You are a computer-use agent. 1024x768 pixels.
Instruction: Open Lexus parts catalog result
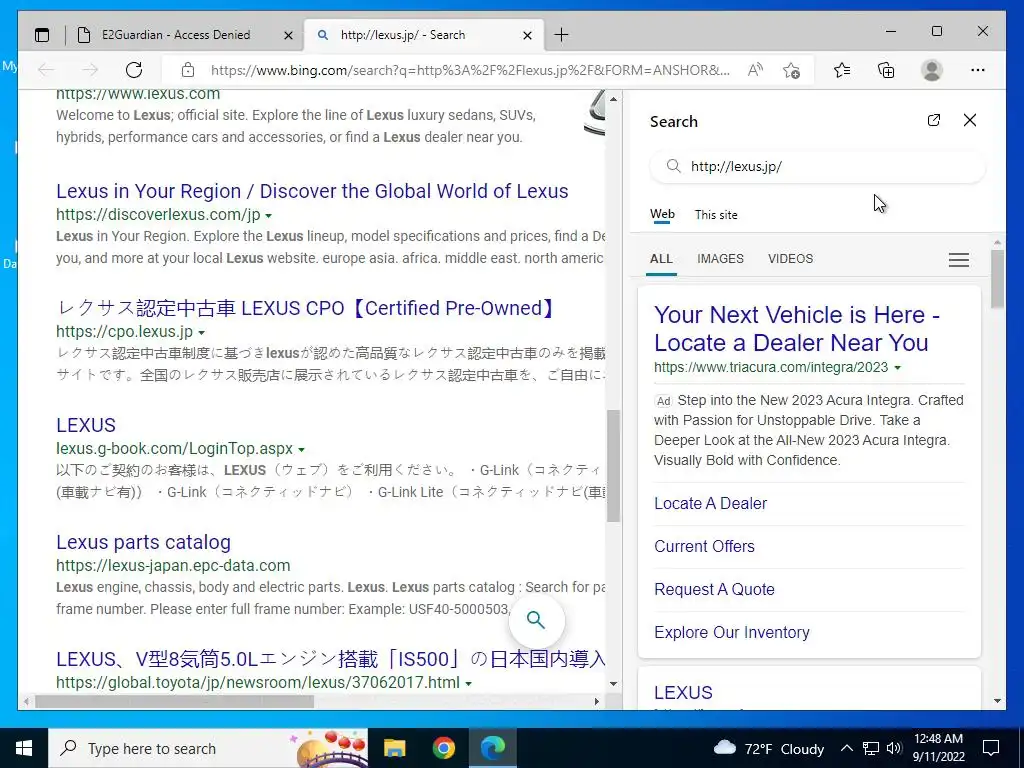(144, 542)
